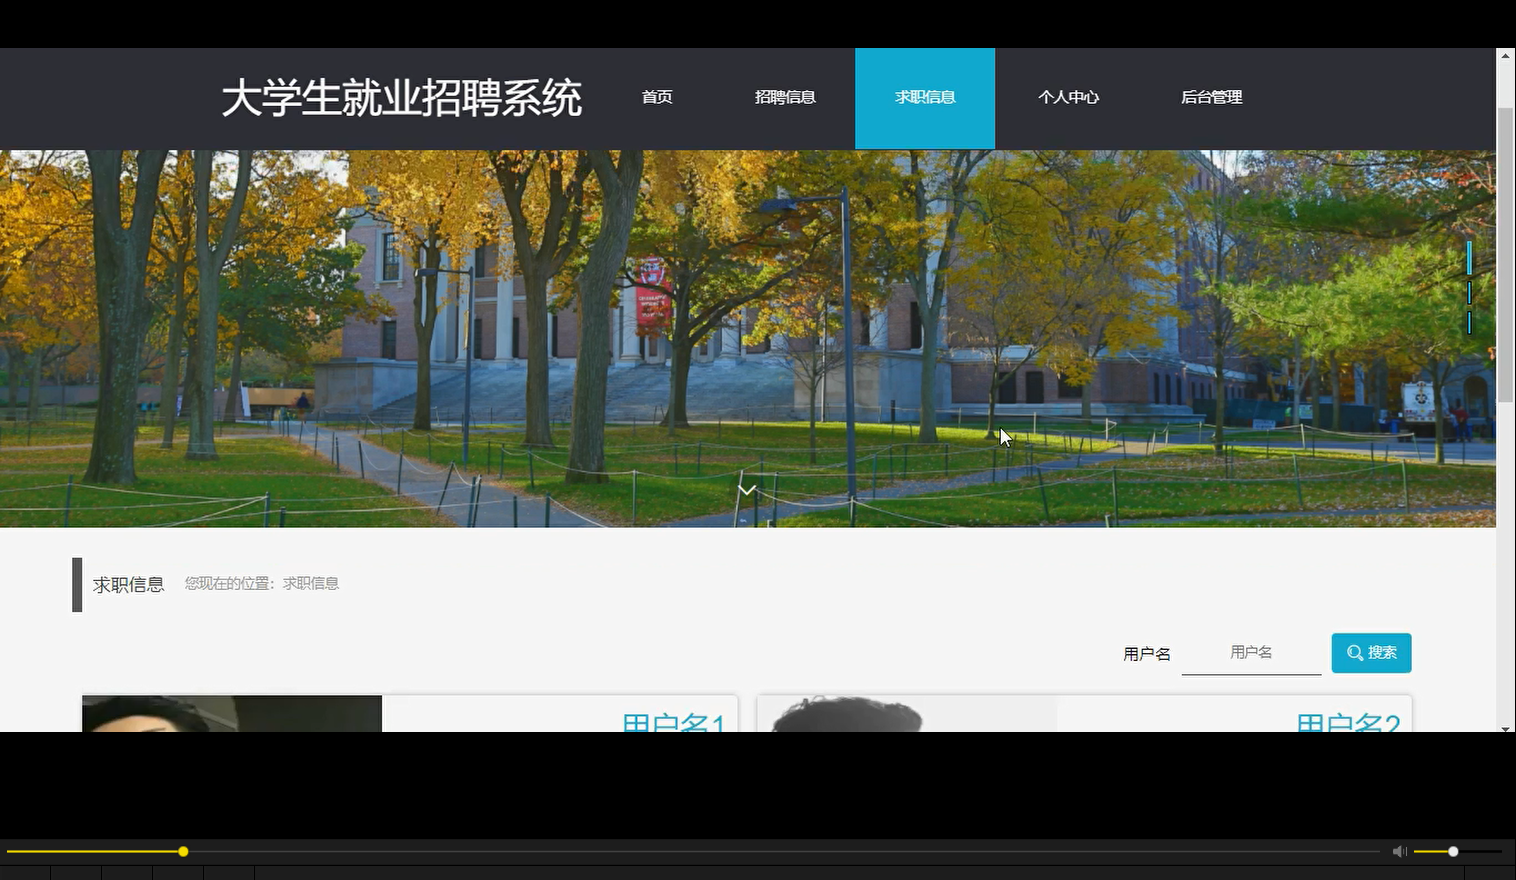Open the 用户名1 profile link

(674, 722)
